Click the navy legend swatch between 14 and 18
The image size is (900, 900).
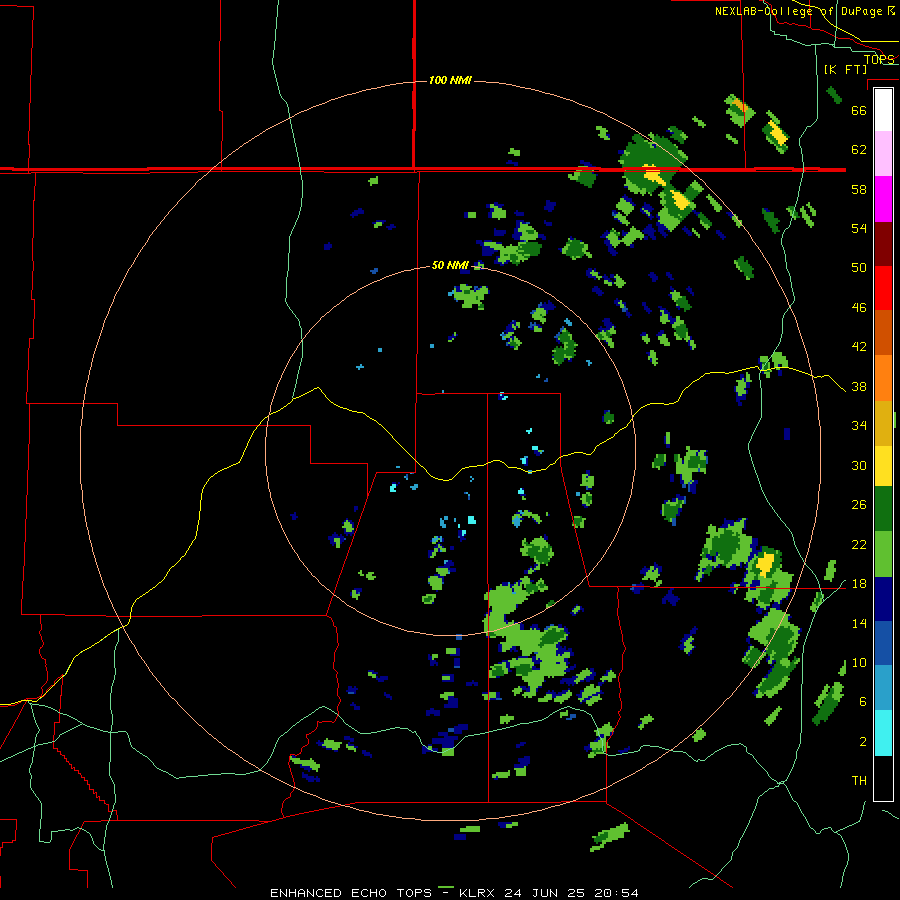[x=883, y=599]
